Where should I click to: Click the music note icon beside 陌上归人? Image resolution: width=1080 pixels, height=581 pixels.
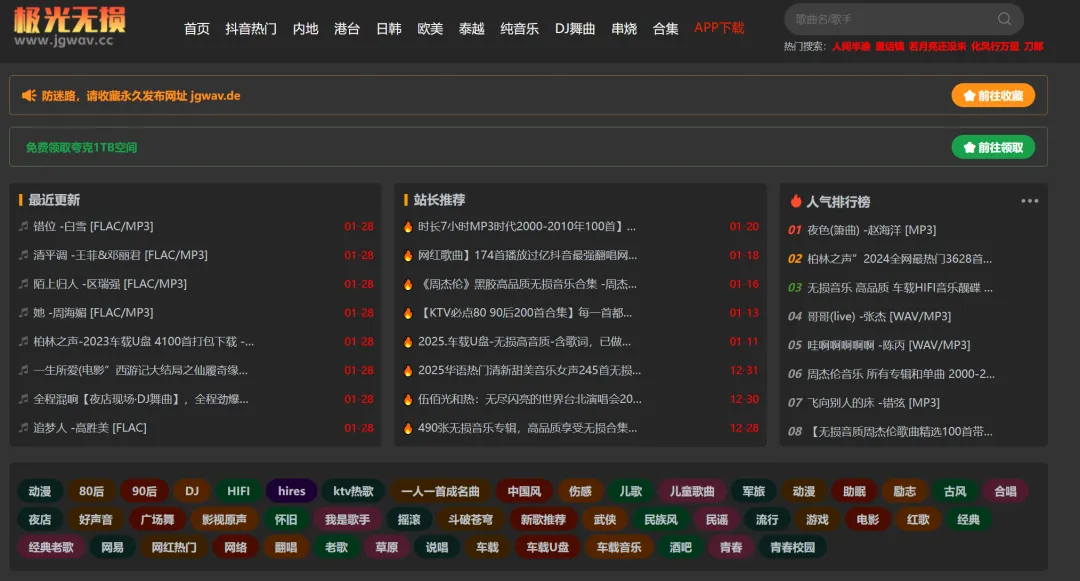pyautogui.click(x=23, y=284)
